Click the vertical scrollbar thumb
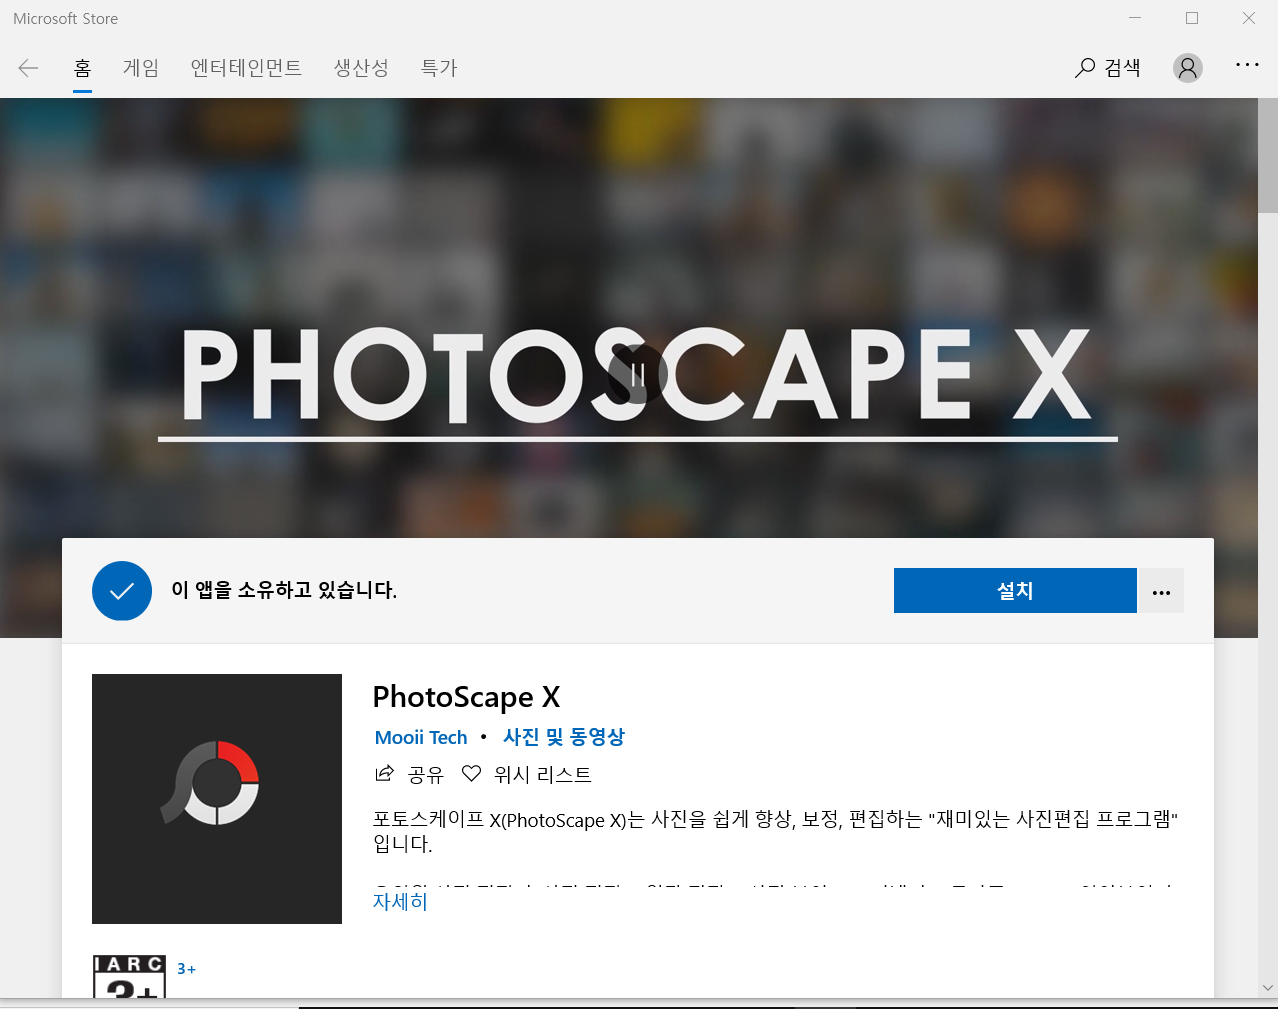 (1268, 155)
